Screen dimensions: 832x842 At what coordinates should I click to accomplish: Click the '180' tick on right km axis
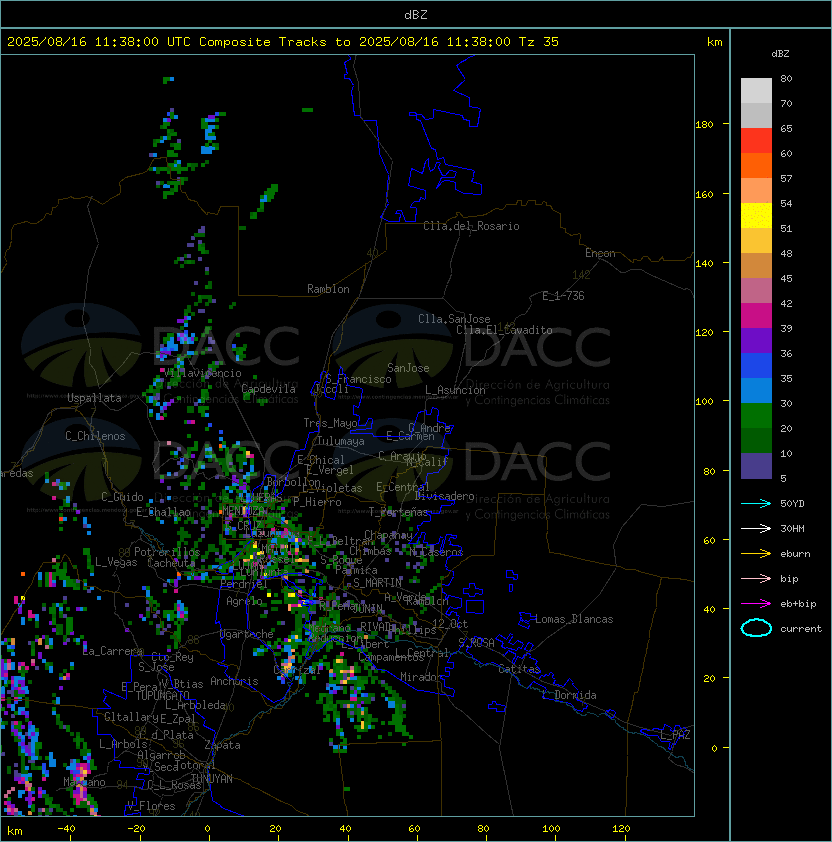pos(704,125)
